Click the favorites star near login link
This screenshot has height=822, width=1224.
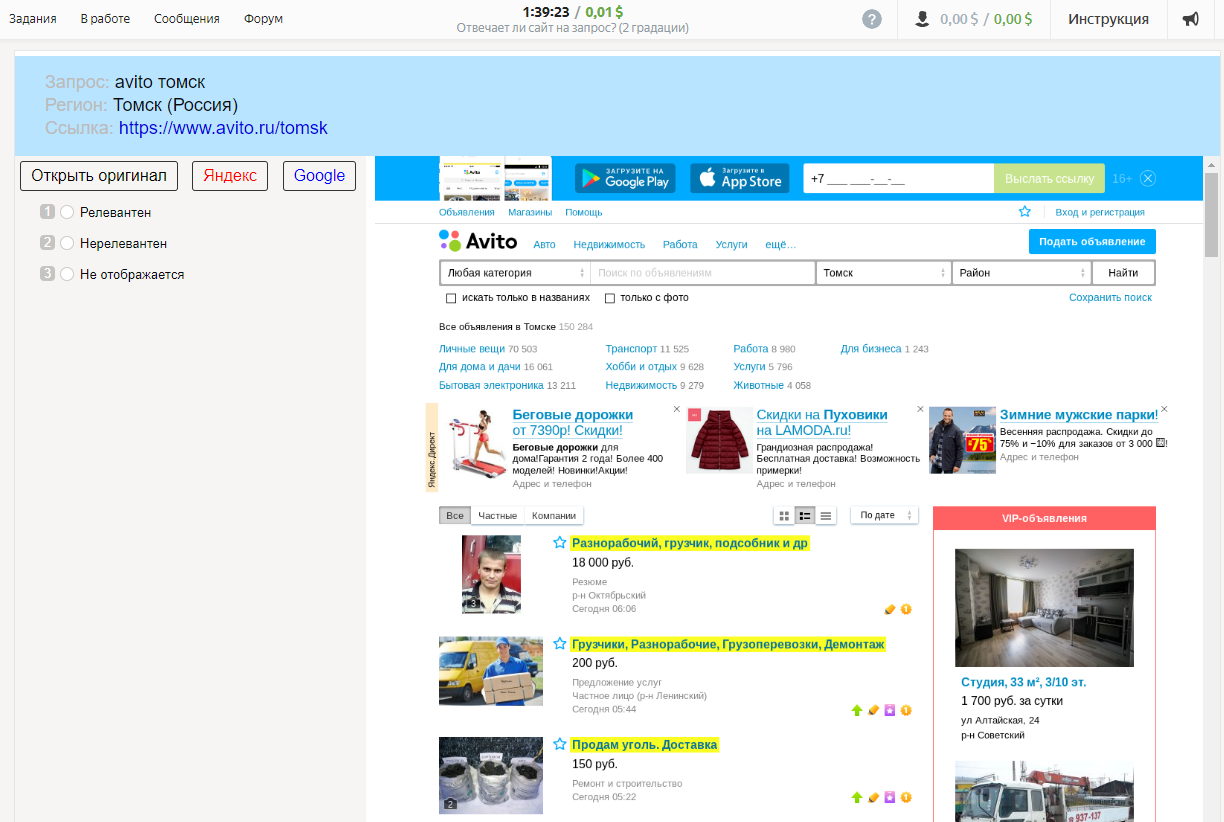point(1024,212)
